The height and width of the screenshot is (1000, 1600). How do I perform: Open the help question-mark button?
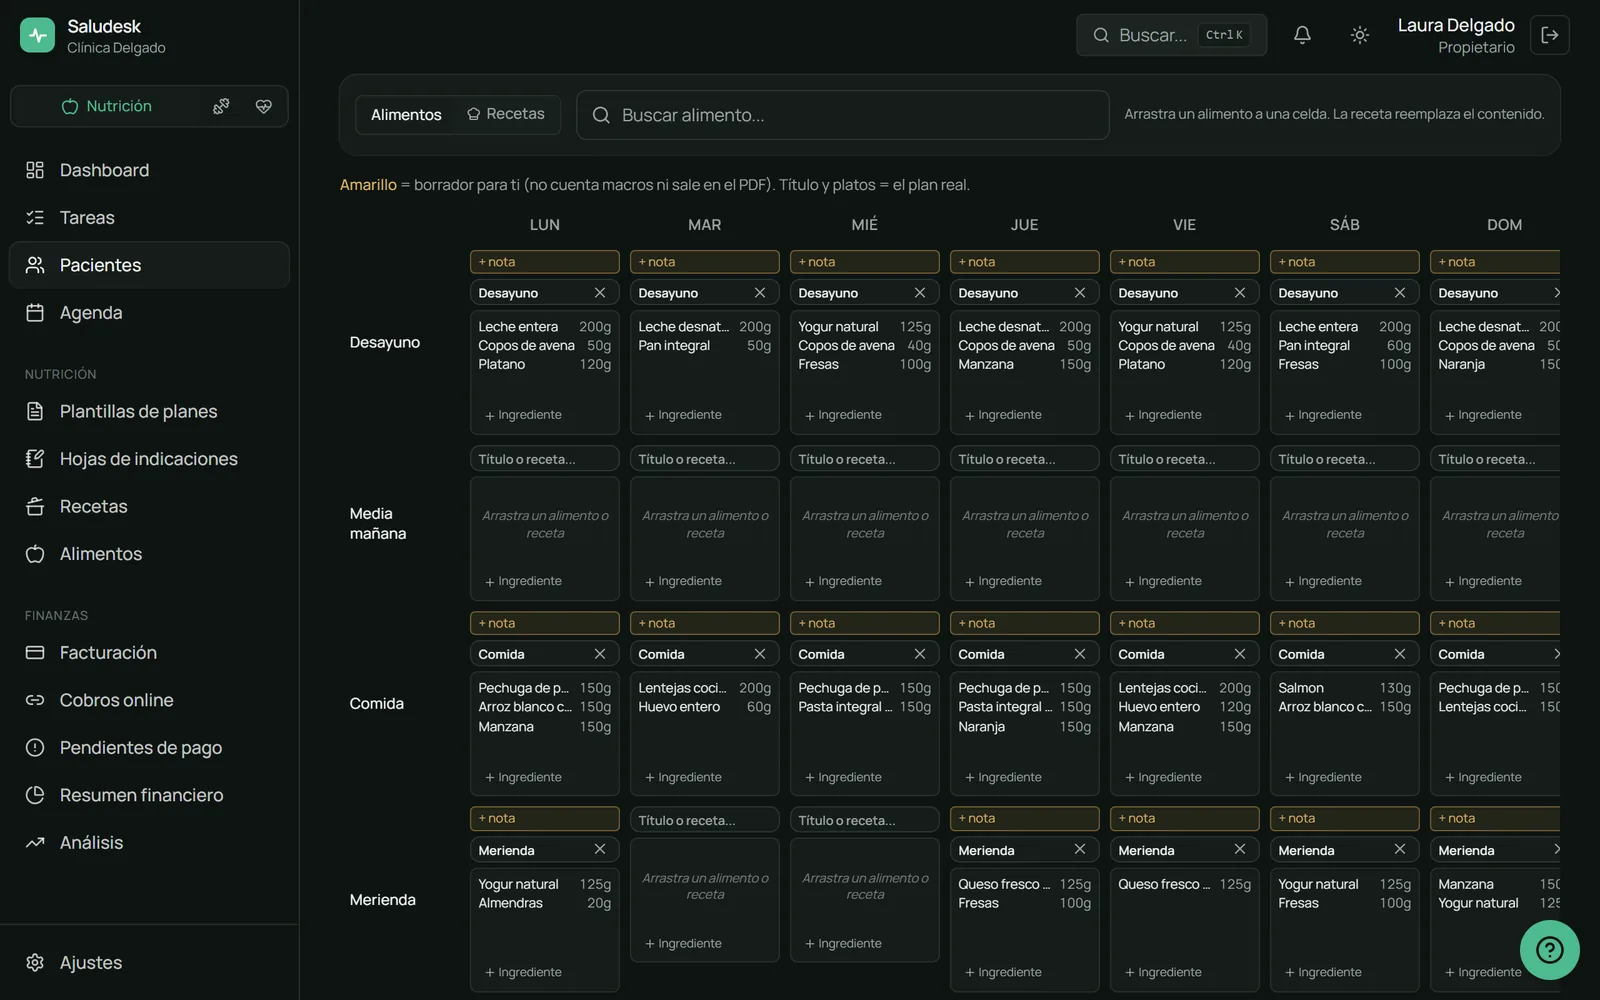click(x=1549, y=949)
